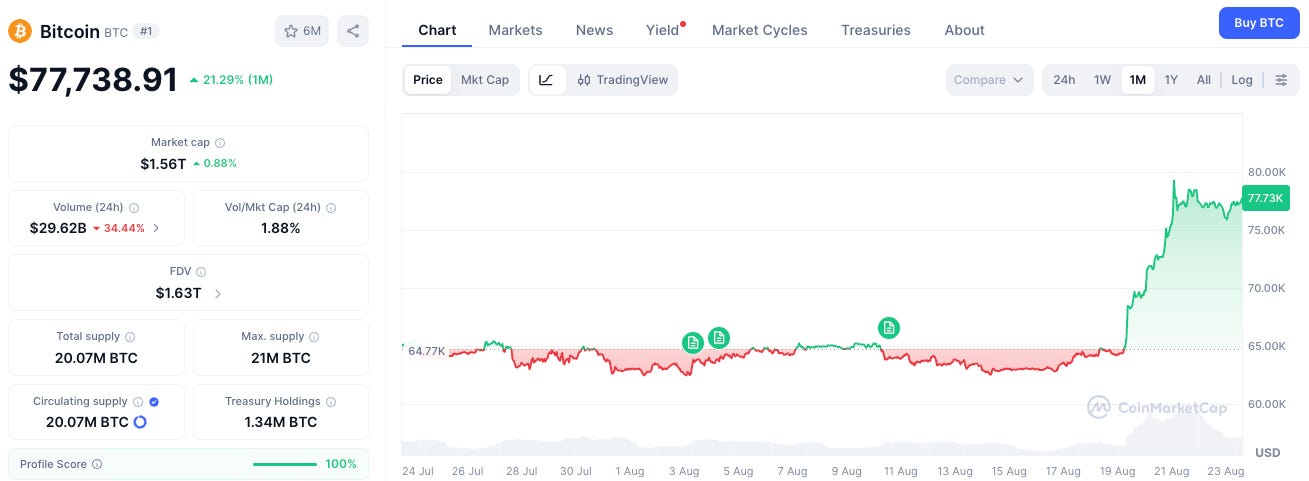Open the Treasuries tab
1309x481 pixels.
876,30
